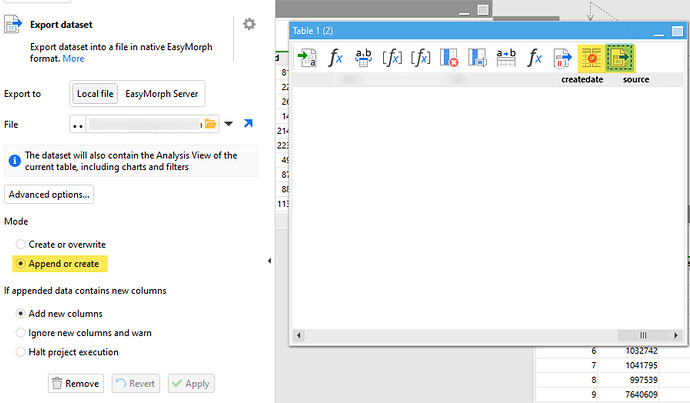Open the File path dropdown arrow
The width and height of the screenshot is (690, 403).
229,124
